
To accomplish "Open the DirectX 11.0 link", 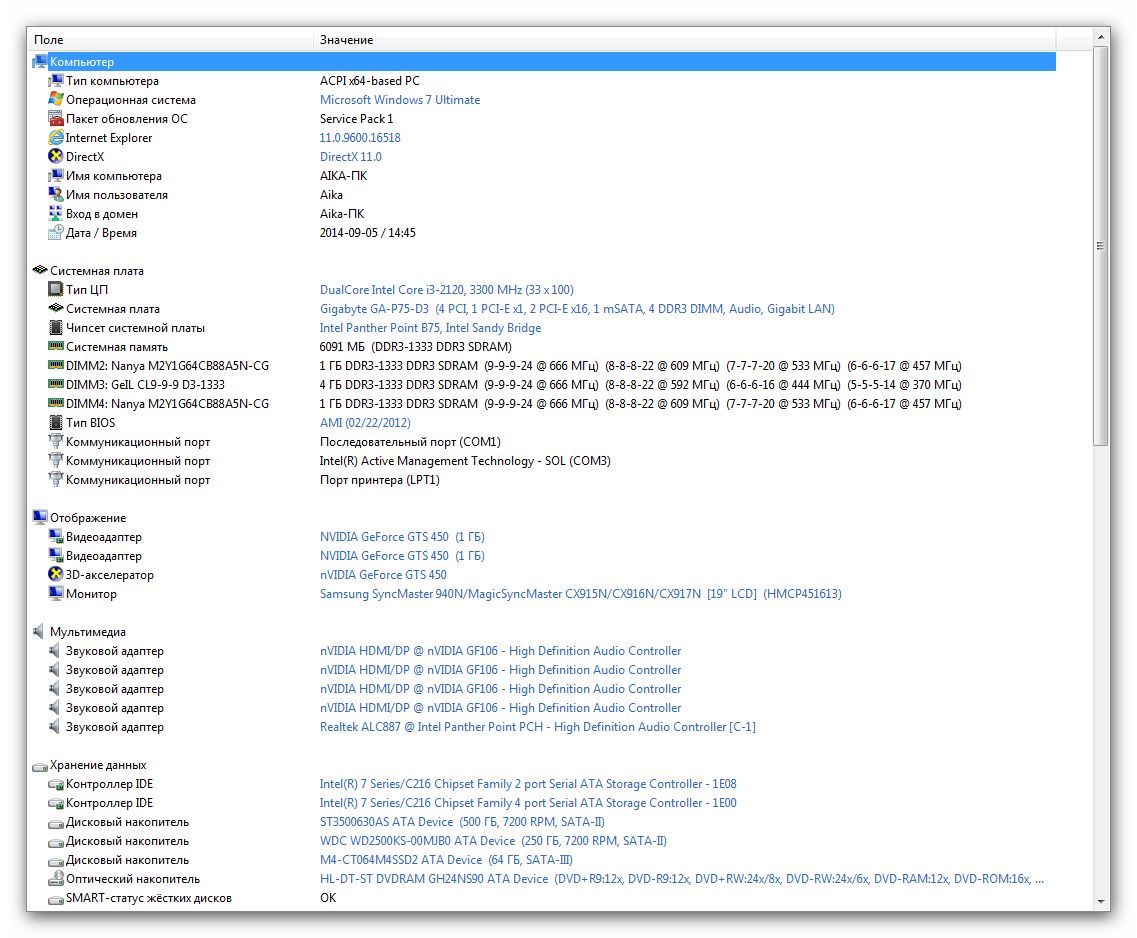I will point(350,157).
